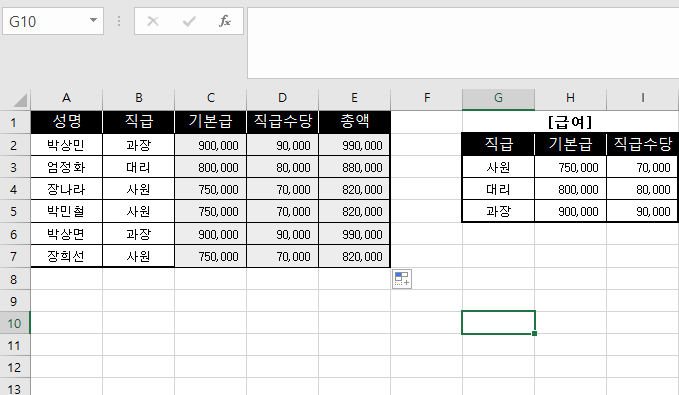This screenshot has width=679, height=395.
Task: Select column H header
Action: point(570,99)
